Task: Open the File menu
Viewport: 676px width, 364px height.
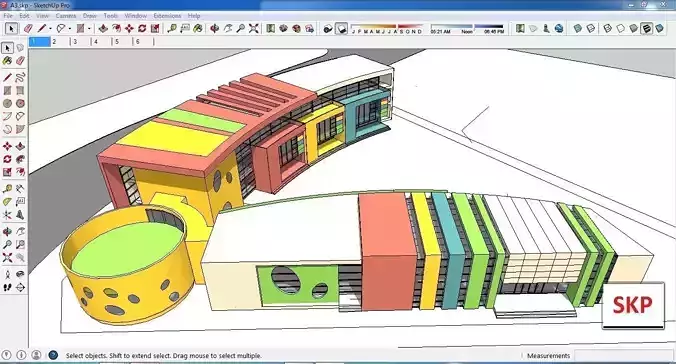Action: [x=8, y=16]
